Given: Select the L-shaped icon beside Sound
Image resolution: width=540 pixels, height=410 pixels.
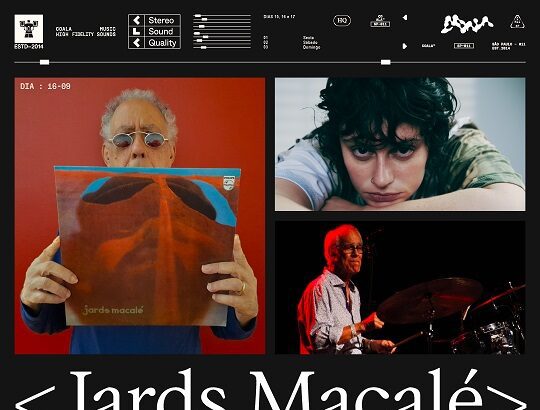Looking at the screenshot, I should tap(136, 32).
